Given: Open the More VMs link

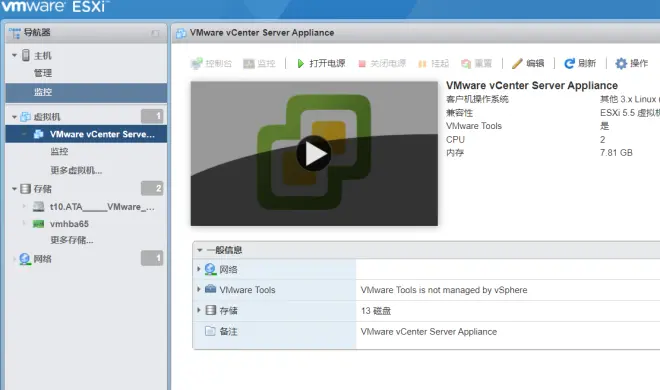Looking at the screenshot, I should pyautogui.click(x=76, y=170).
